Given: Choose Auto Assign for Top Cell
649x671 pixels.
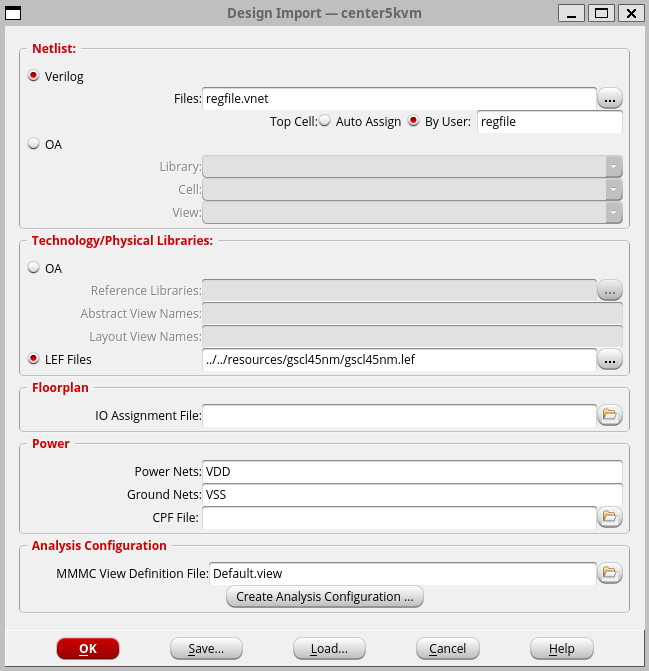Looking at the screenshot, I should [325, 121].
